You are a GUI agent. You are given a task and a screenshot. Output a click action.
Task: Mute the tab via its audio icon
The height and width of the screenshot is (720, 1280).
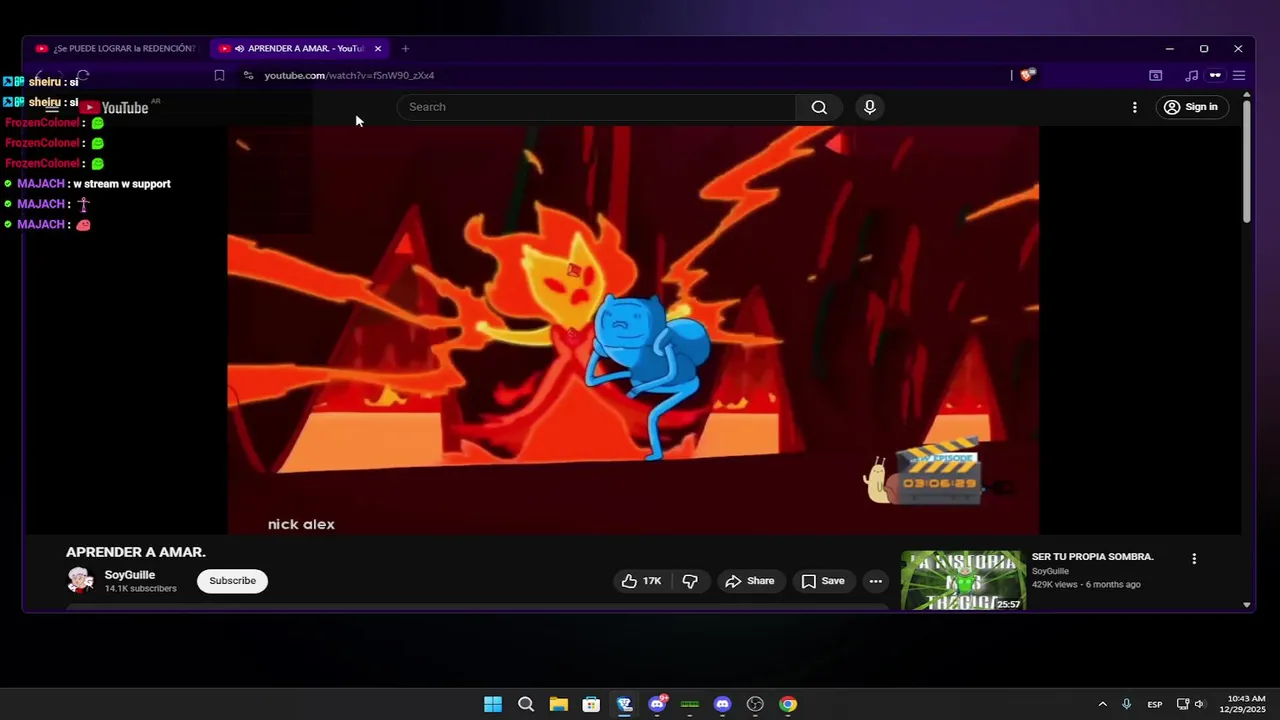(239, 48)
